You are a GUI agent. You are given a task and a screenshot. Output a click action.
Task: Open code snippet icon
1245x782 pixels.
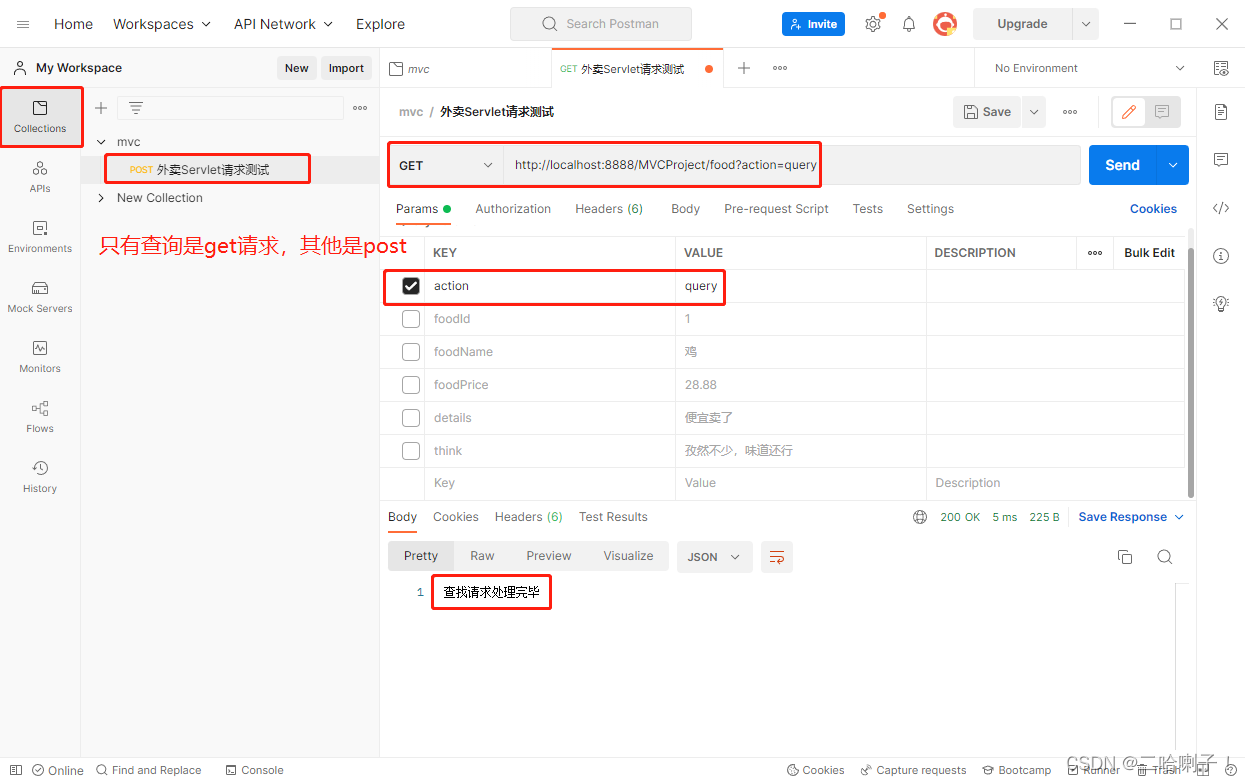[1221, 208]
